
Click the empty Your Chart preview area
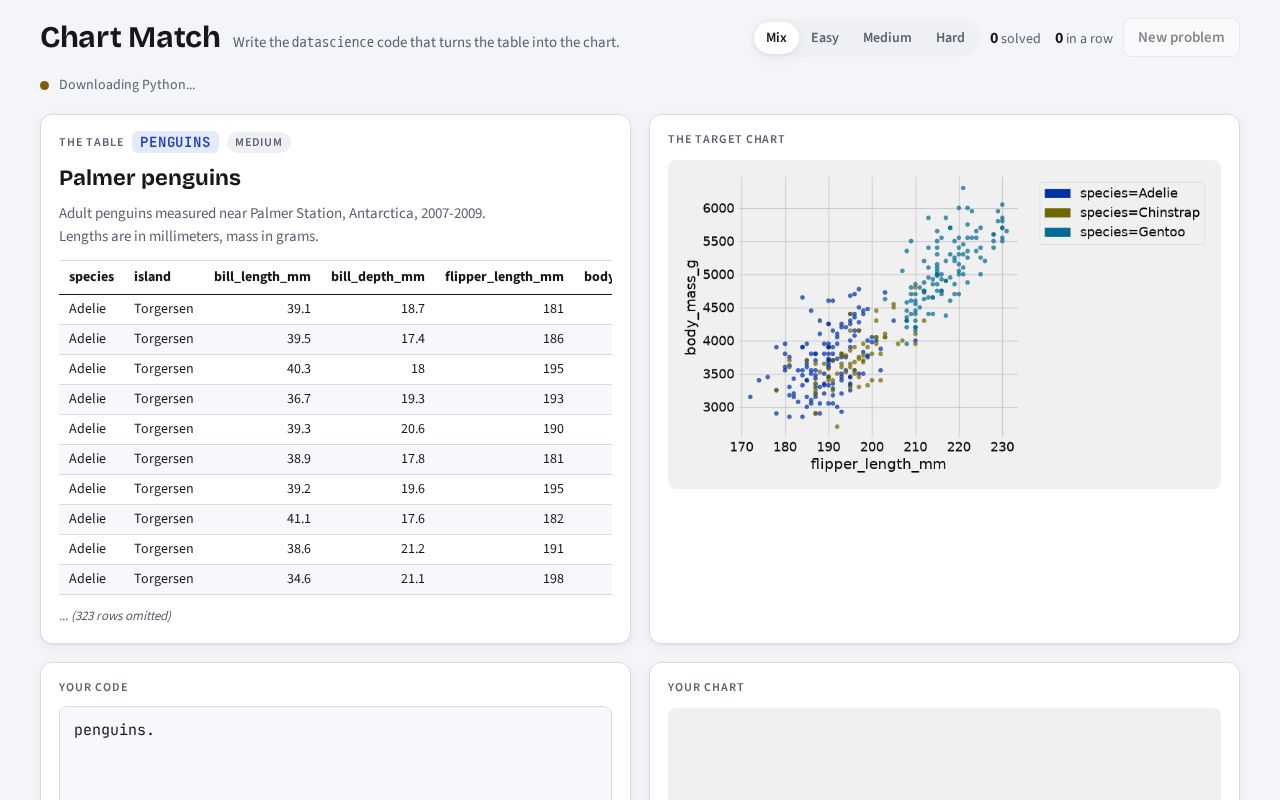[x=944, y=754]
